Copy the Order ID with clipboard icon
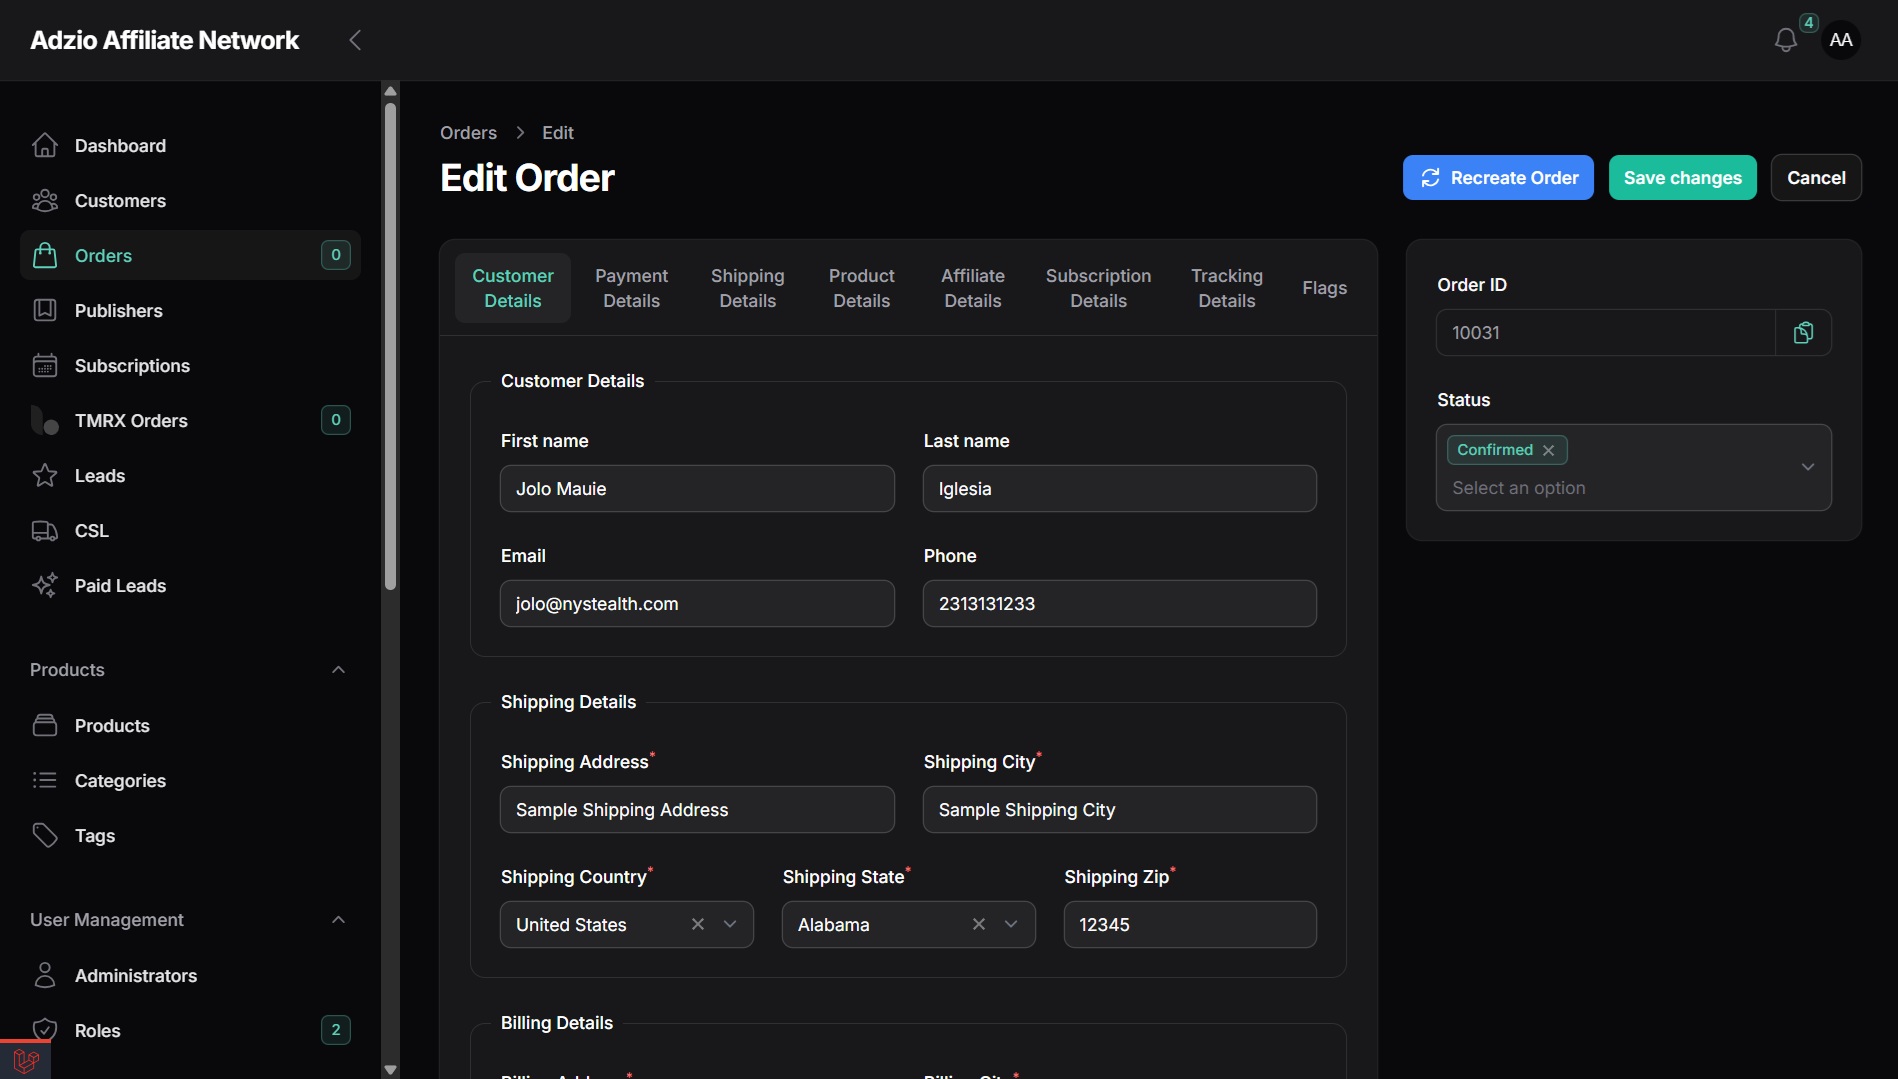 1803,333
